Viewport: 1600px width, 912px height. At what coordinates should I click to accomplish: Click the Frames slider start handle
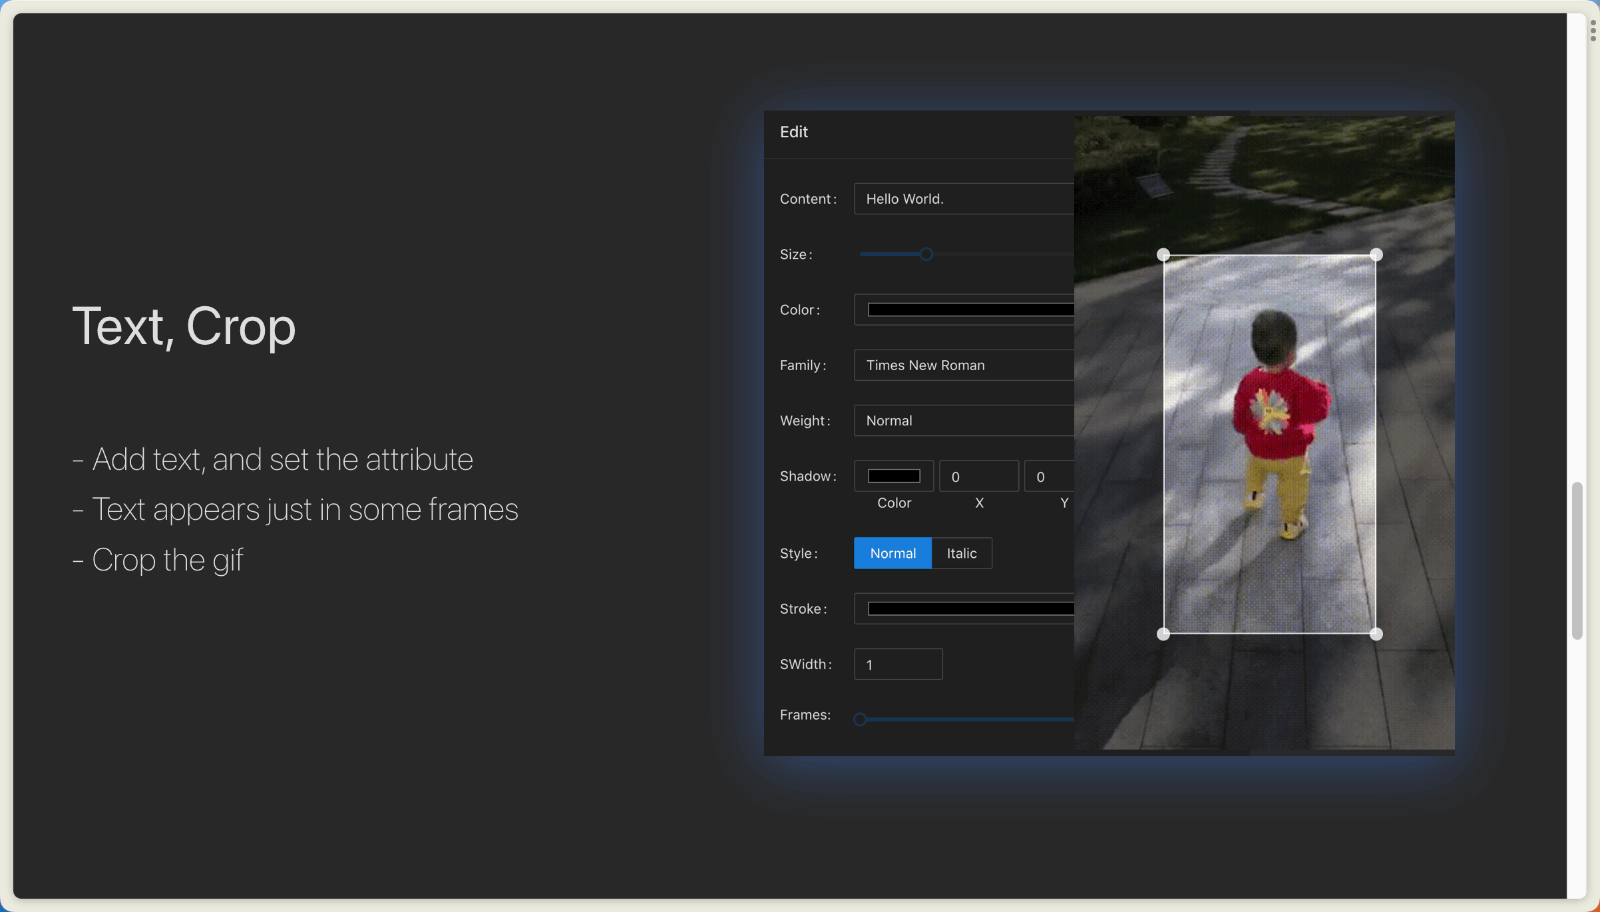[x=860, y=719]
